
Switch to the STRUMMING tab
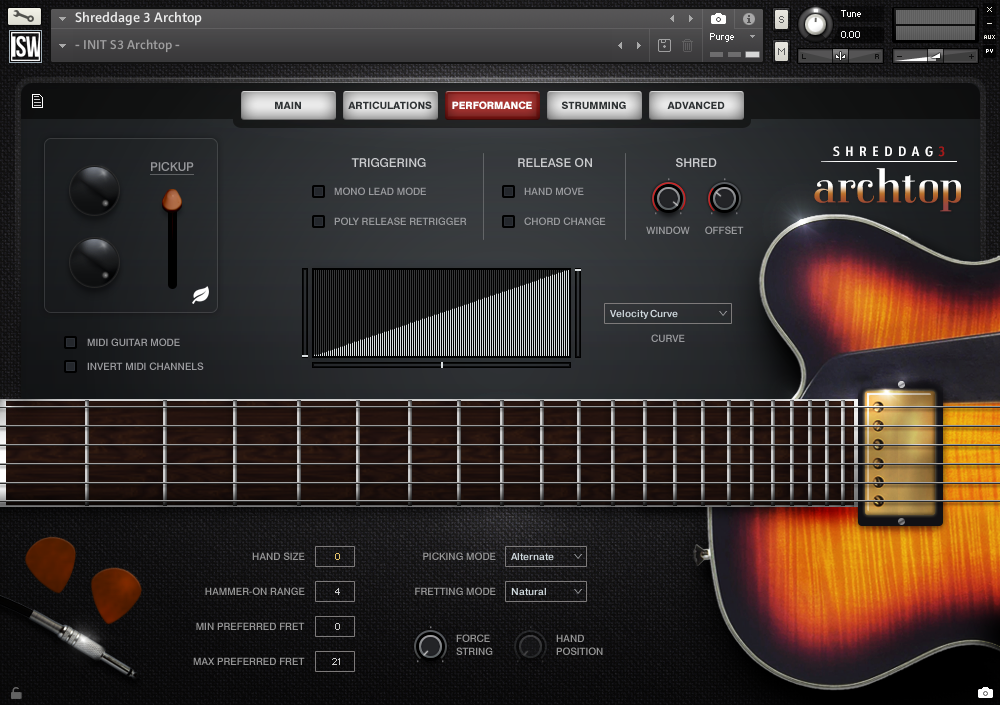594,104
